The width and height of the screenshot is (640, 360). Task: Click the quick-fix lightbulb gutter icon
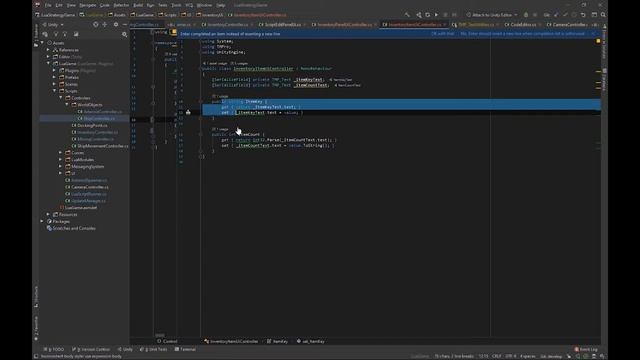click(x=188, y=112)
